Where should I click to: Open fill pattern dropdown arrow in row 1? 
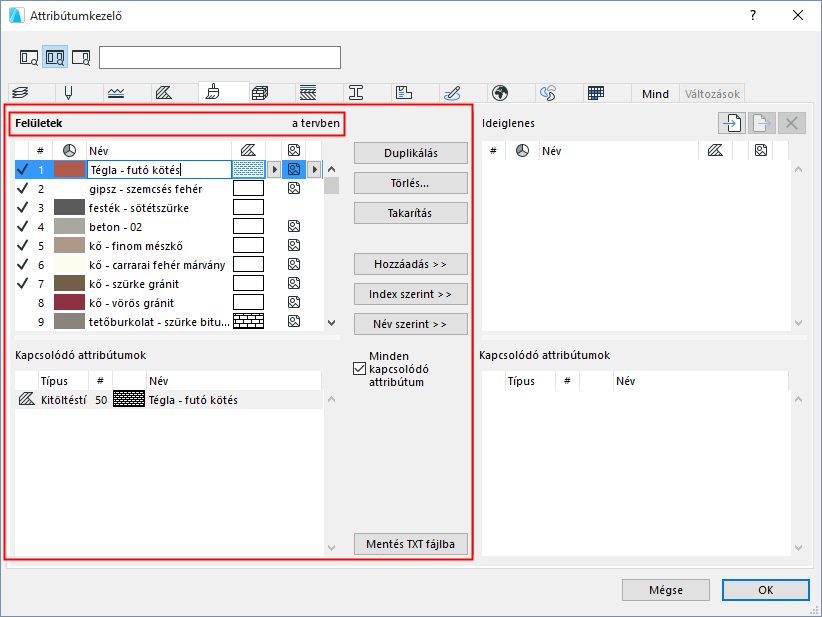coord(274,169)
